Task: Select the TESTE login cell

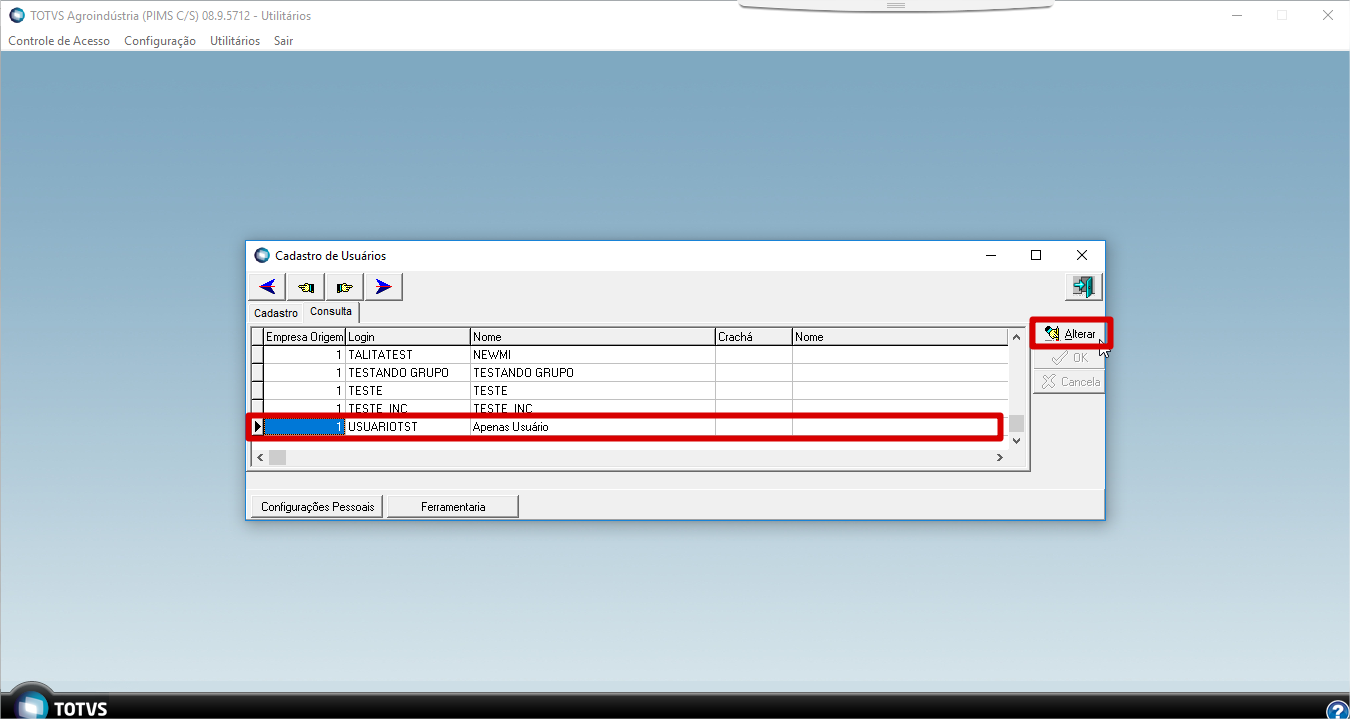Action: coord(408,391)
